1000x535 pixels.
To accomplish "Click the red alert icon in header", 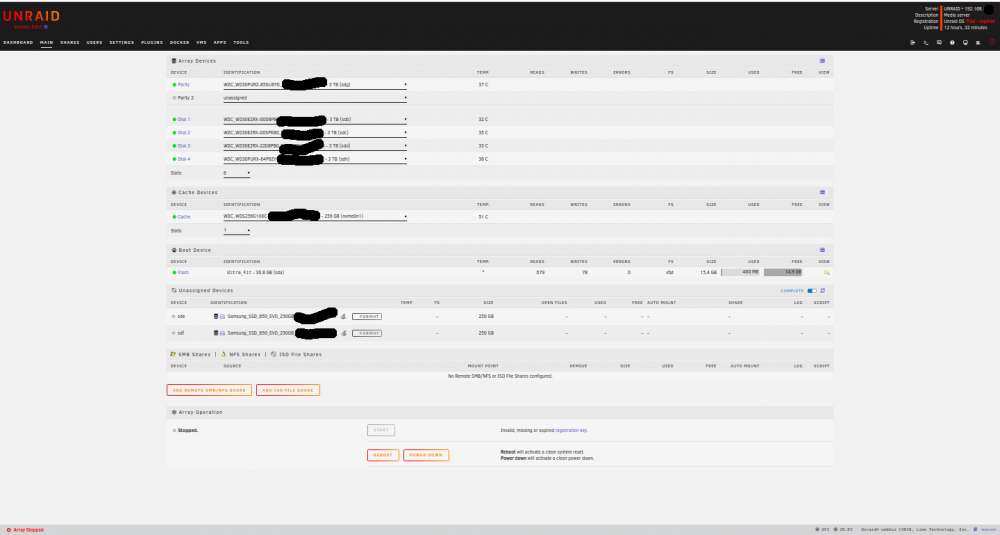I will coord(992,43).
